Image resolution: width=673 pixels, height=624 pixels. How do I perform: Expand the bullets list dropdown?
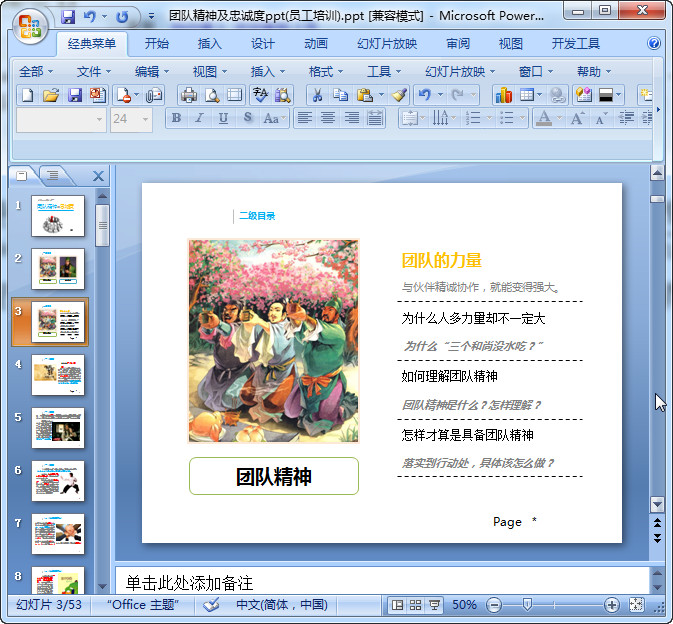[522, 118]
